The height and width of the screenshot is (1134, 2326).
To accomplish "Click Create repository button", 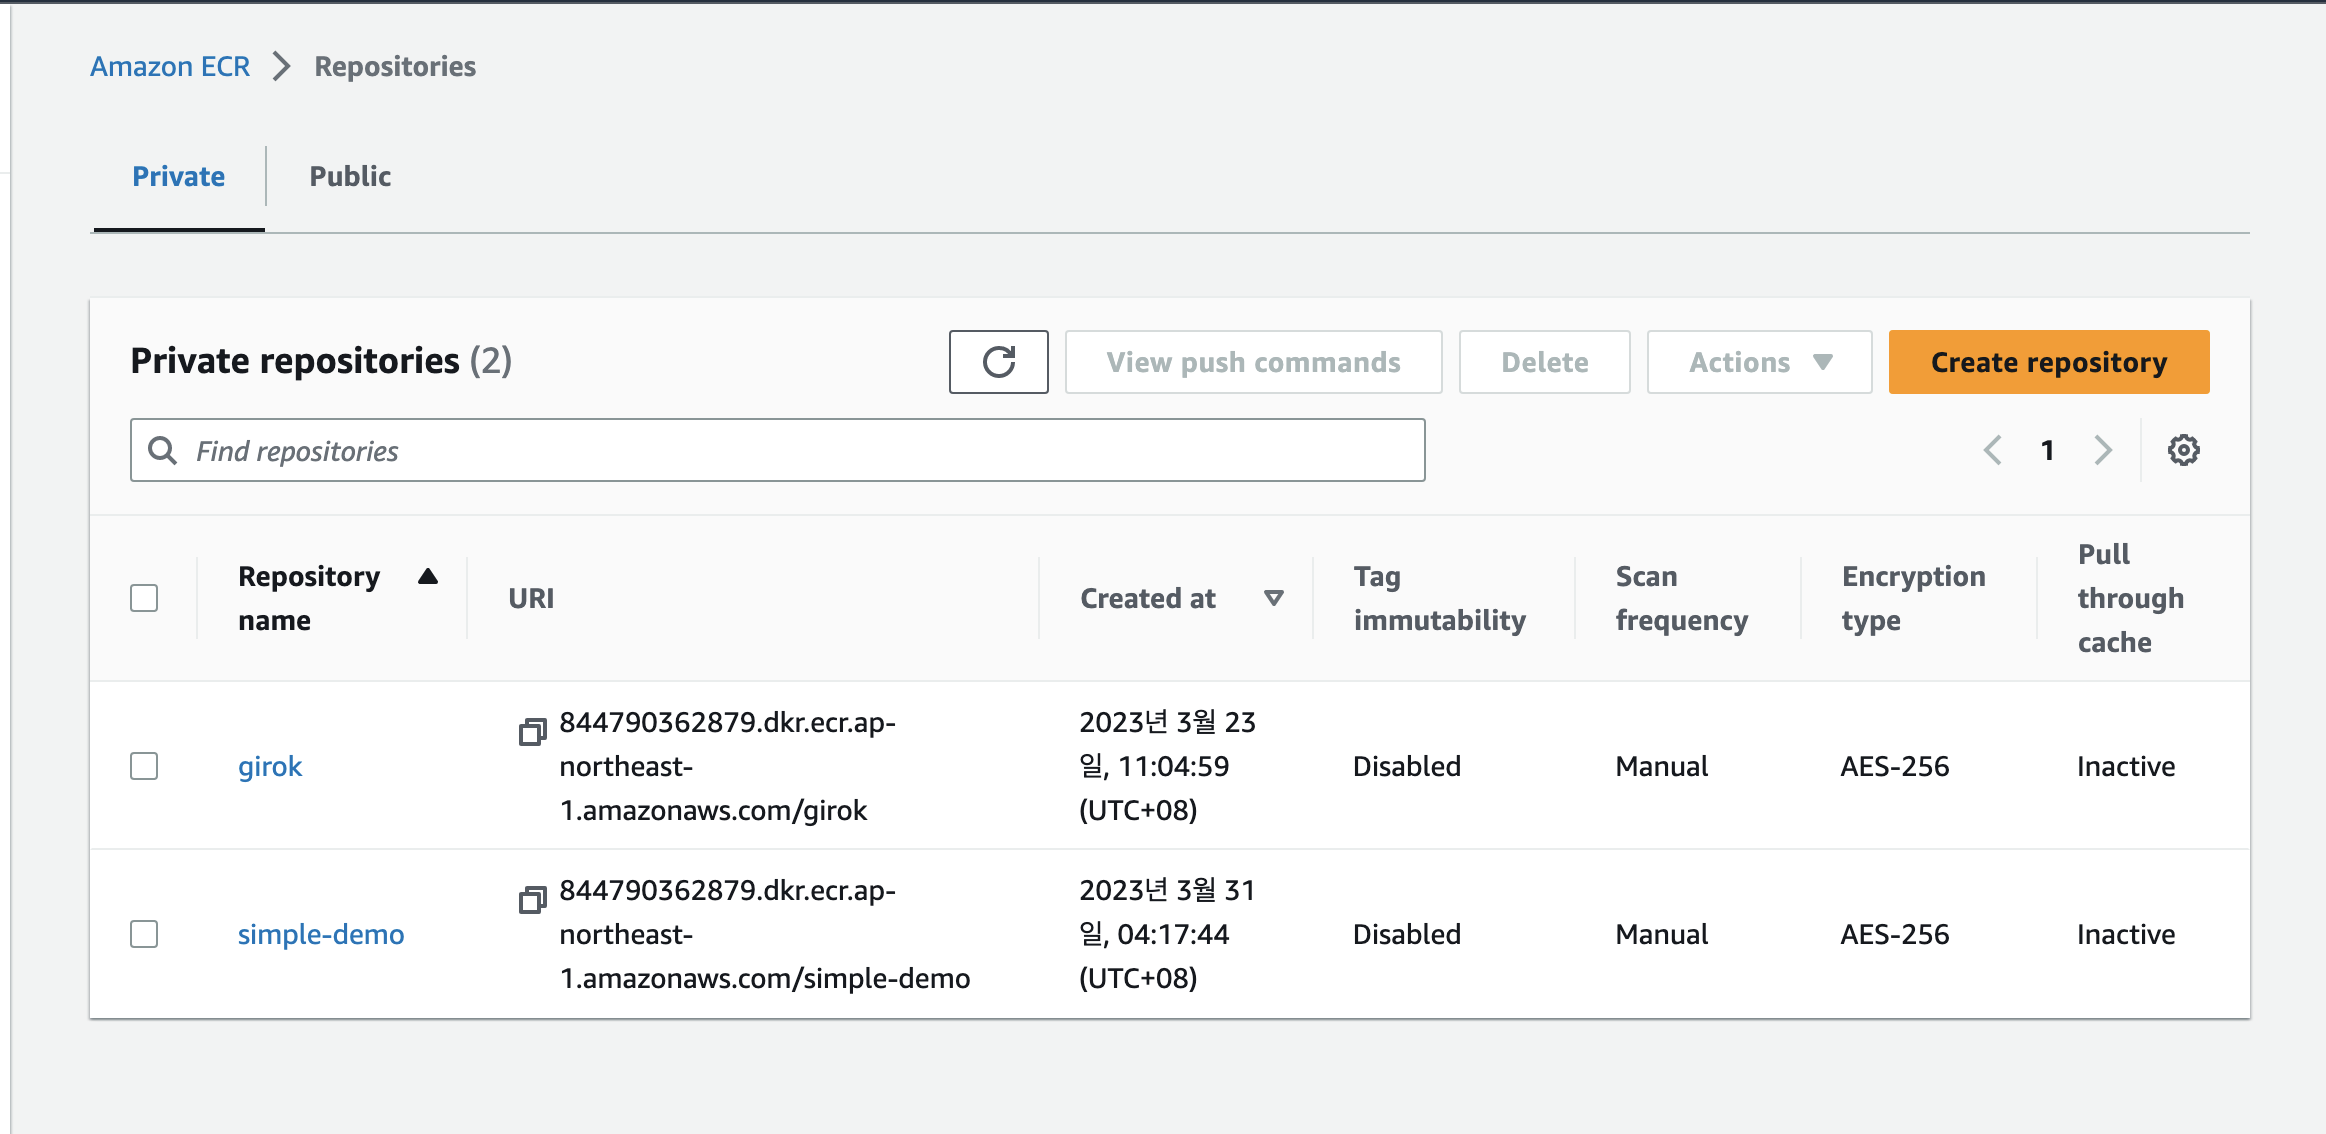I will (2048, 362).
